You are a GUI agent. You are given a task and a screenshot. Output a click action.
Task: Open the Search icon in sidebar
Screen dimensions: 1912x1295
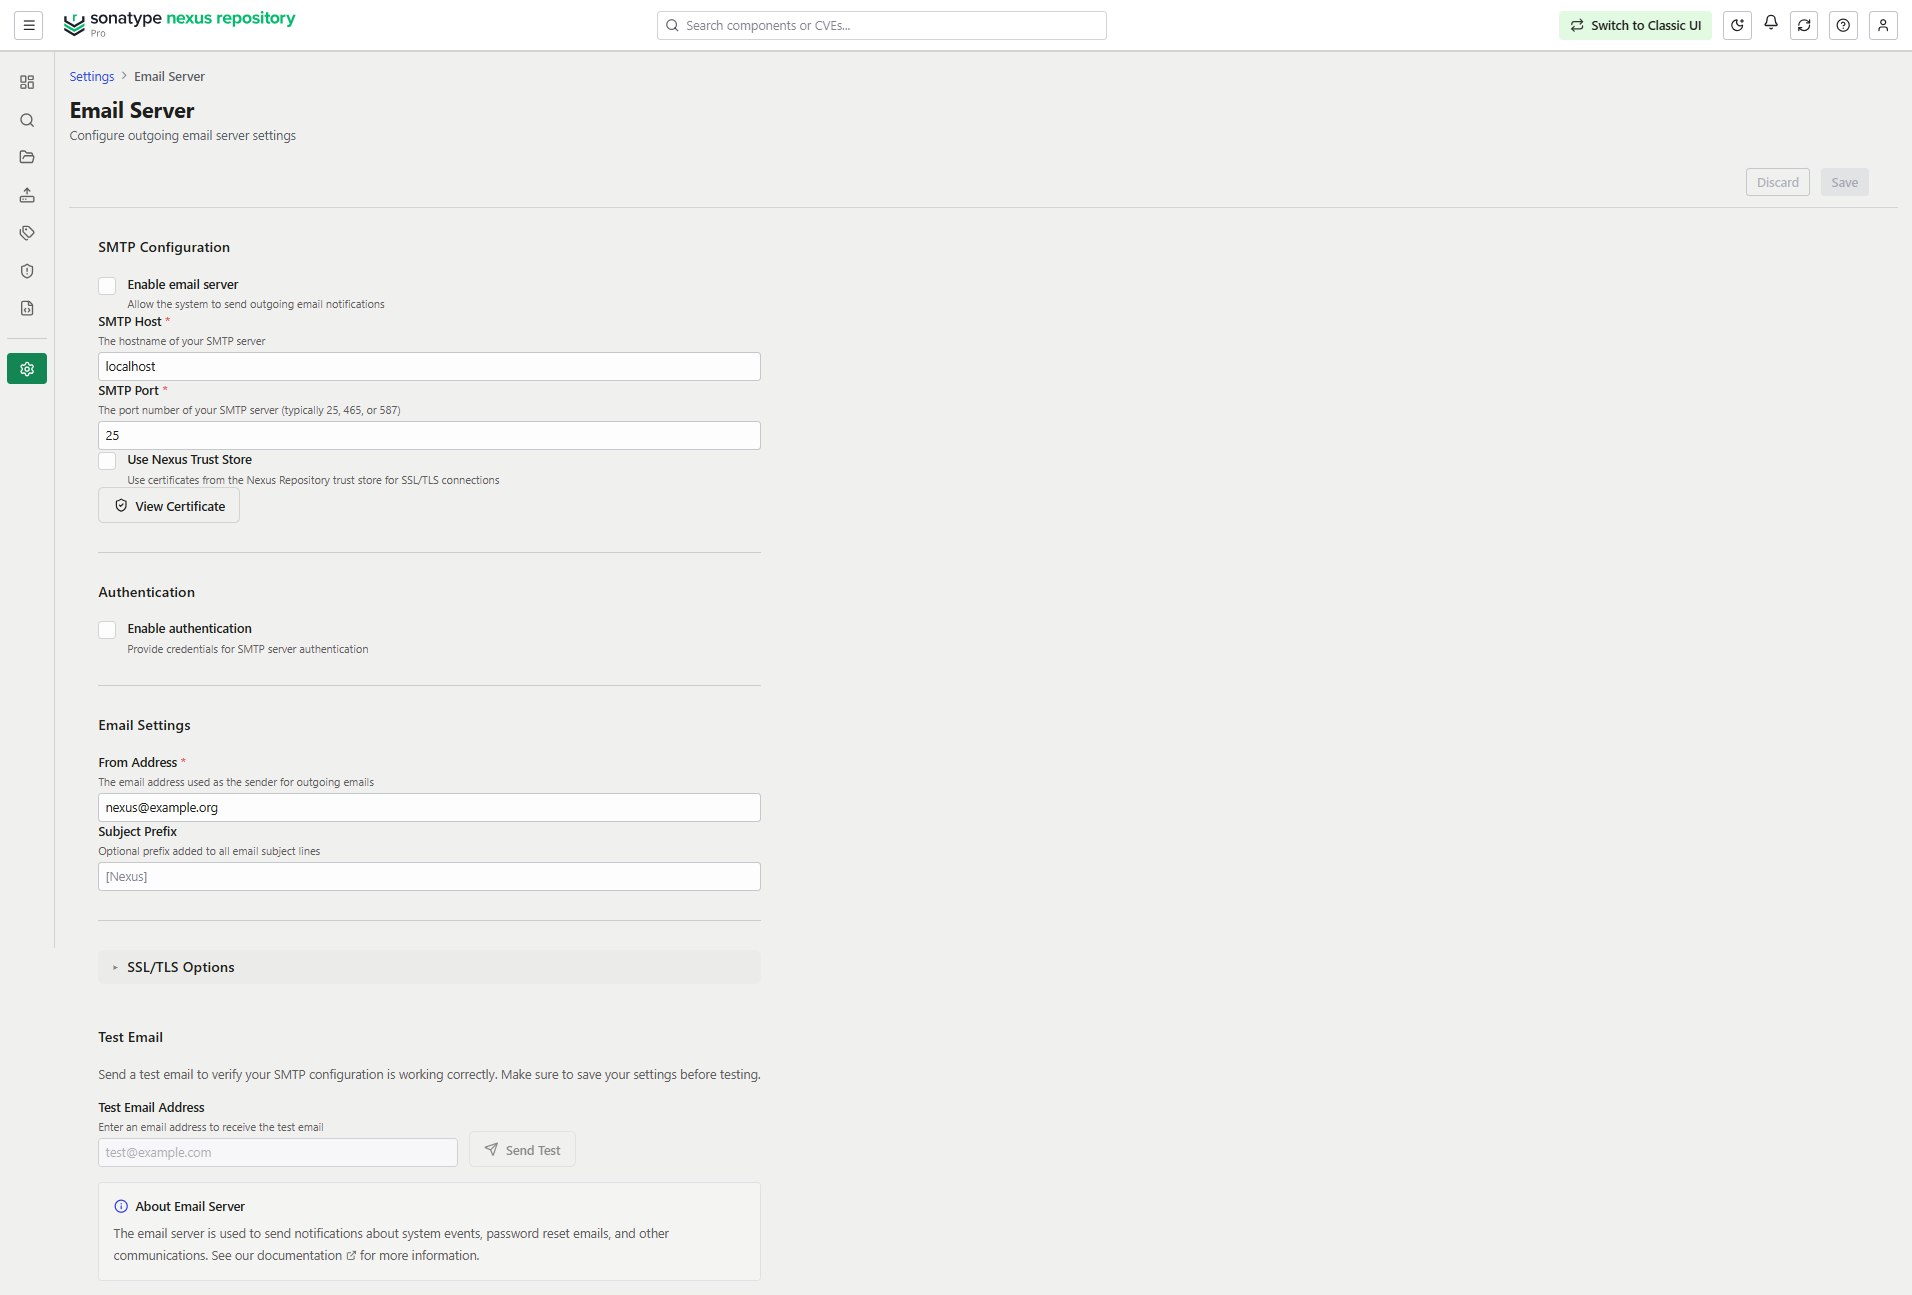[27, 120]
